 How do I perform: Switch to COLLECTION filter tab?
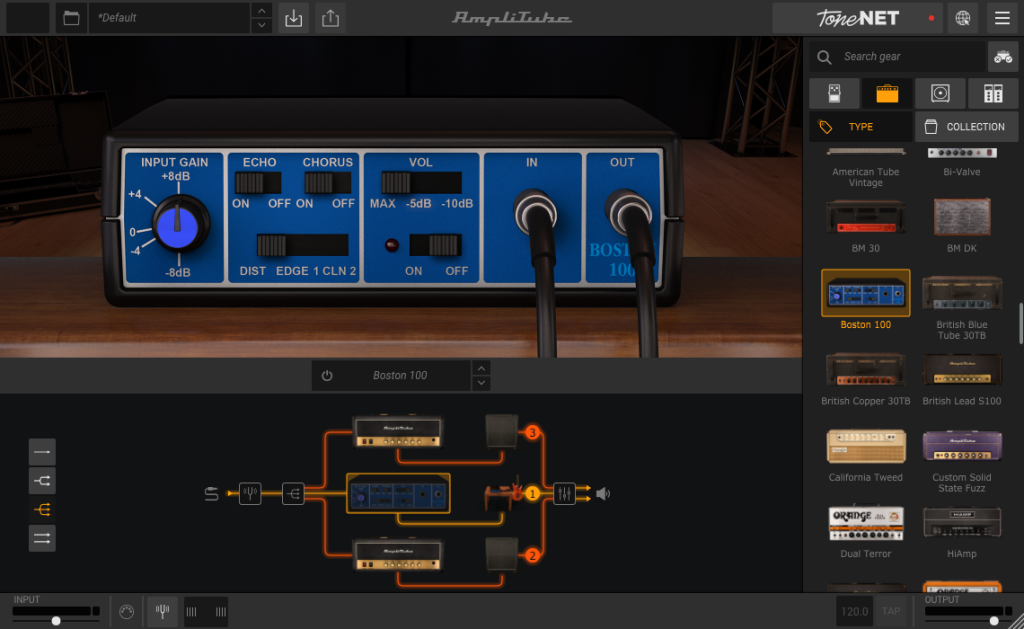(967, 127)
